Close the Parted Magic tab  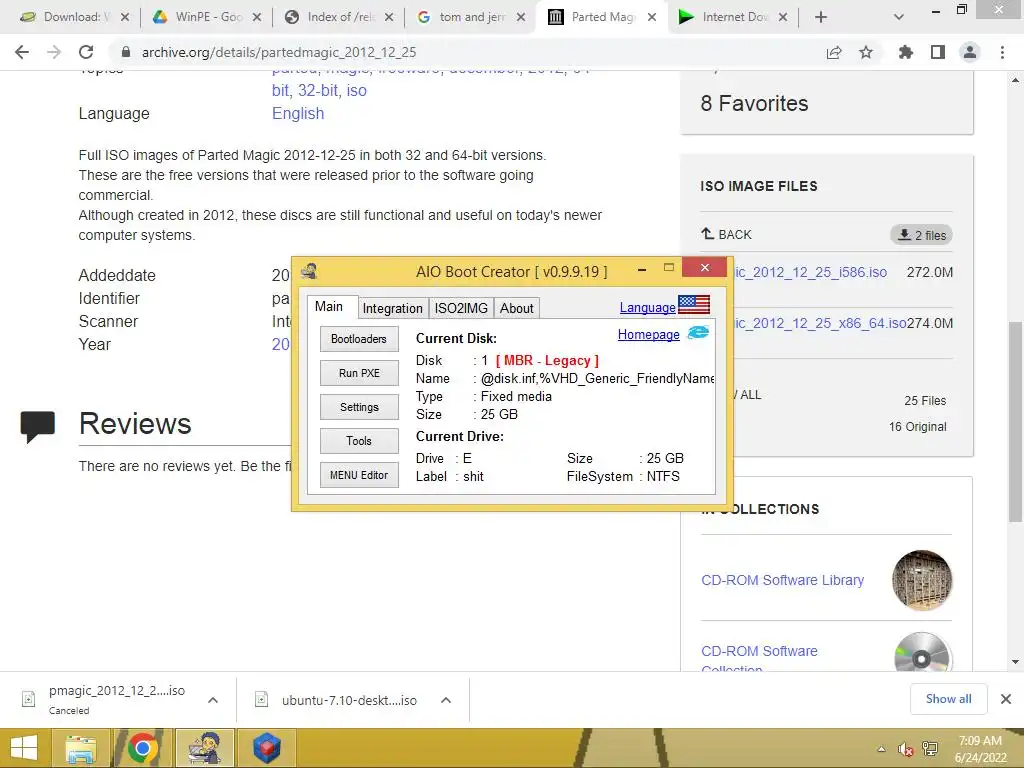click(x=652, y=17)
